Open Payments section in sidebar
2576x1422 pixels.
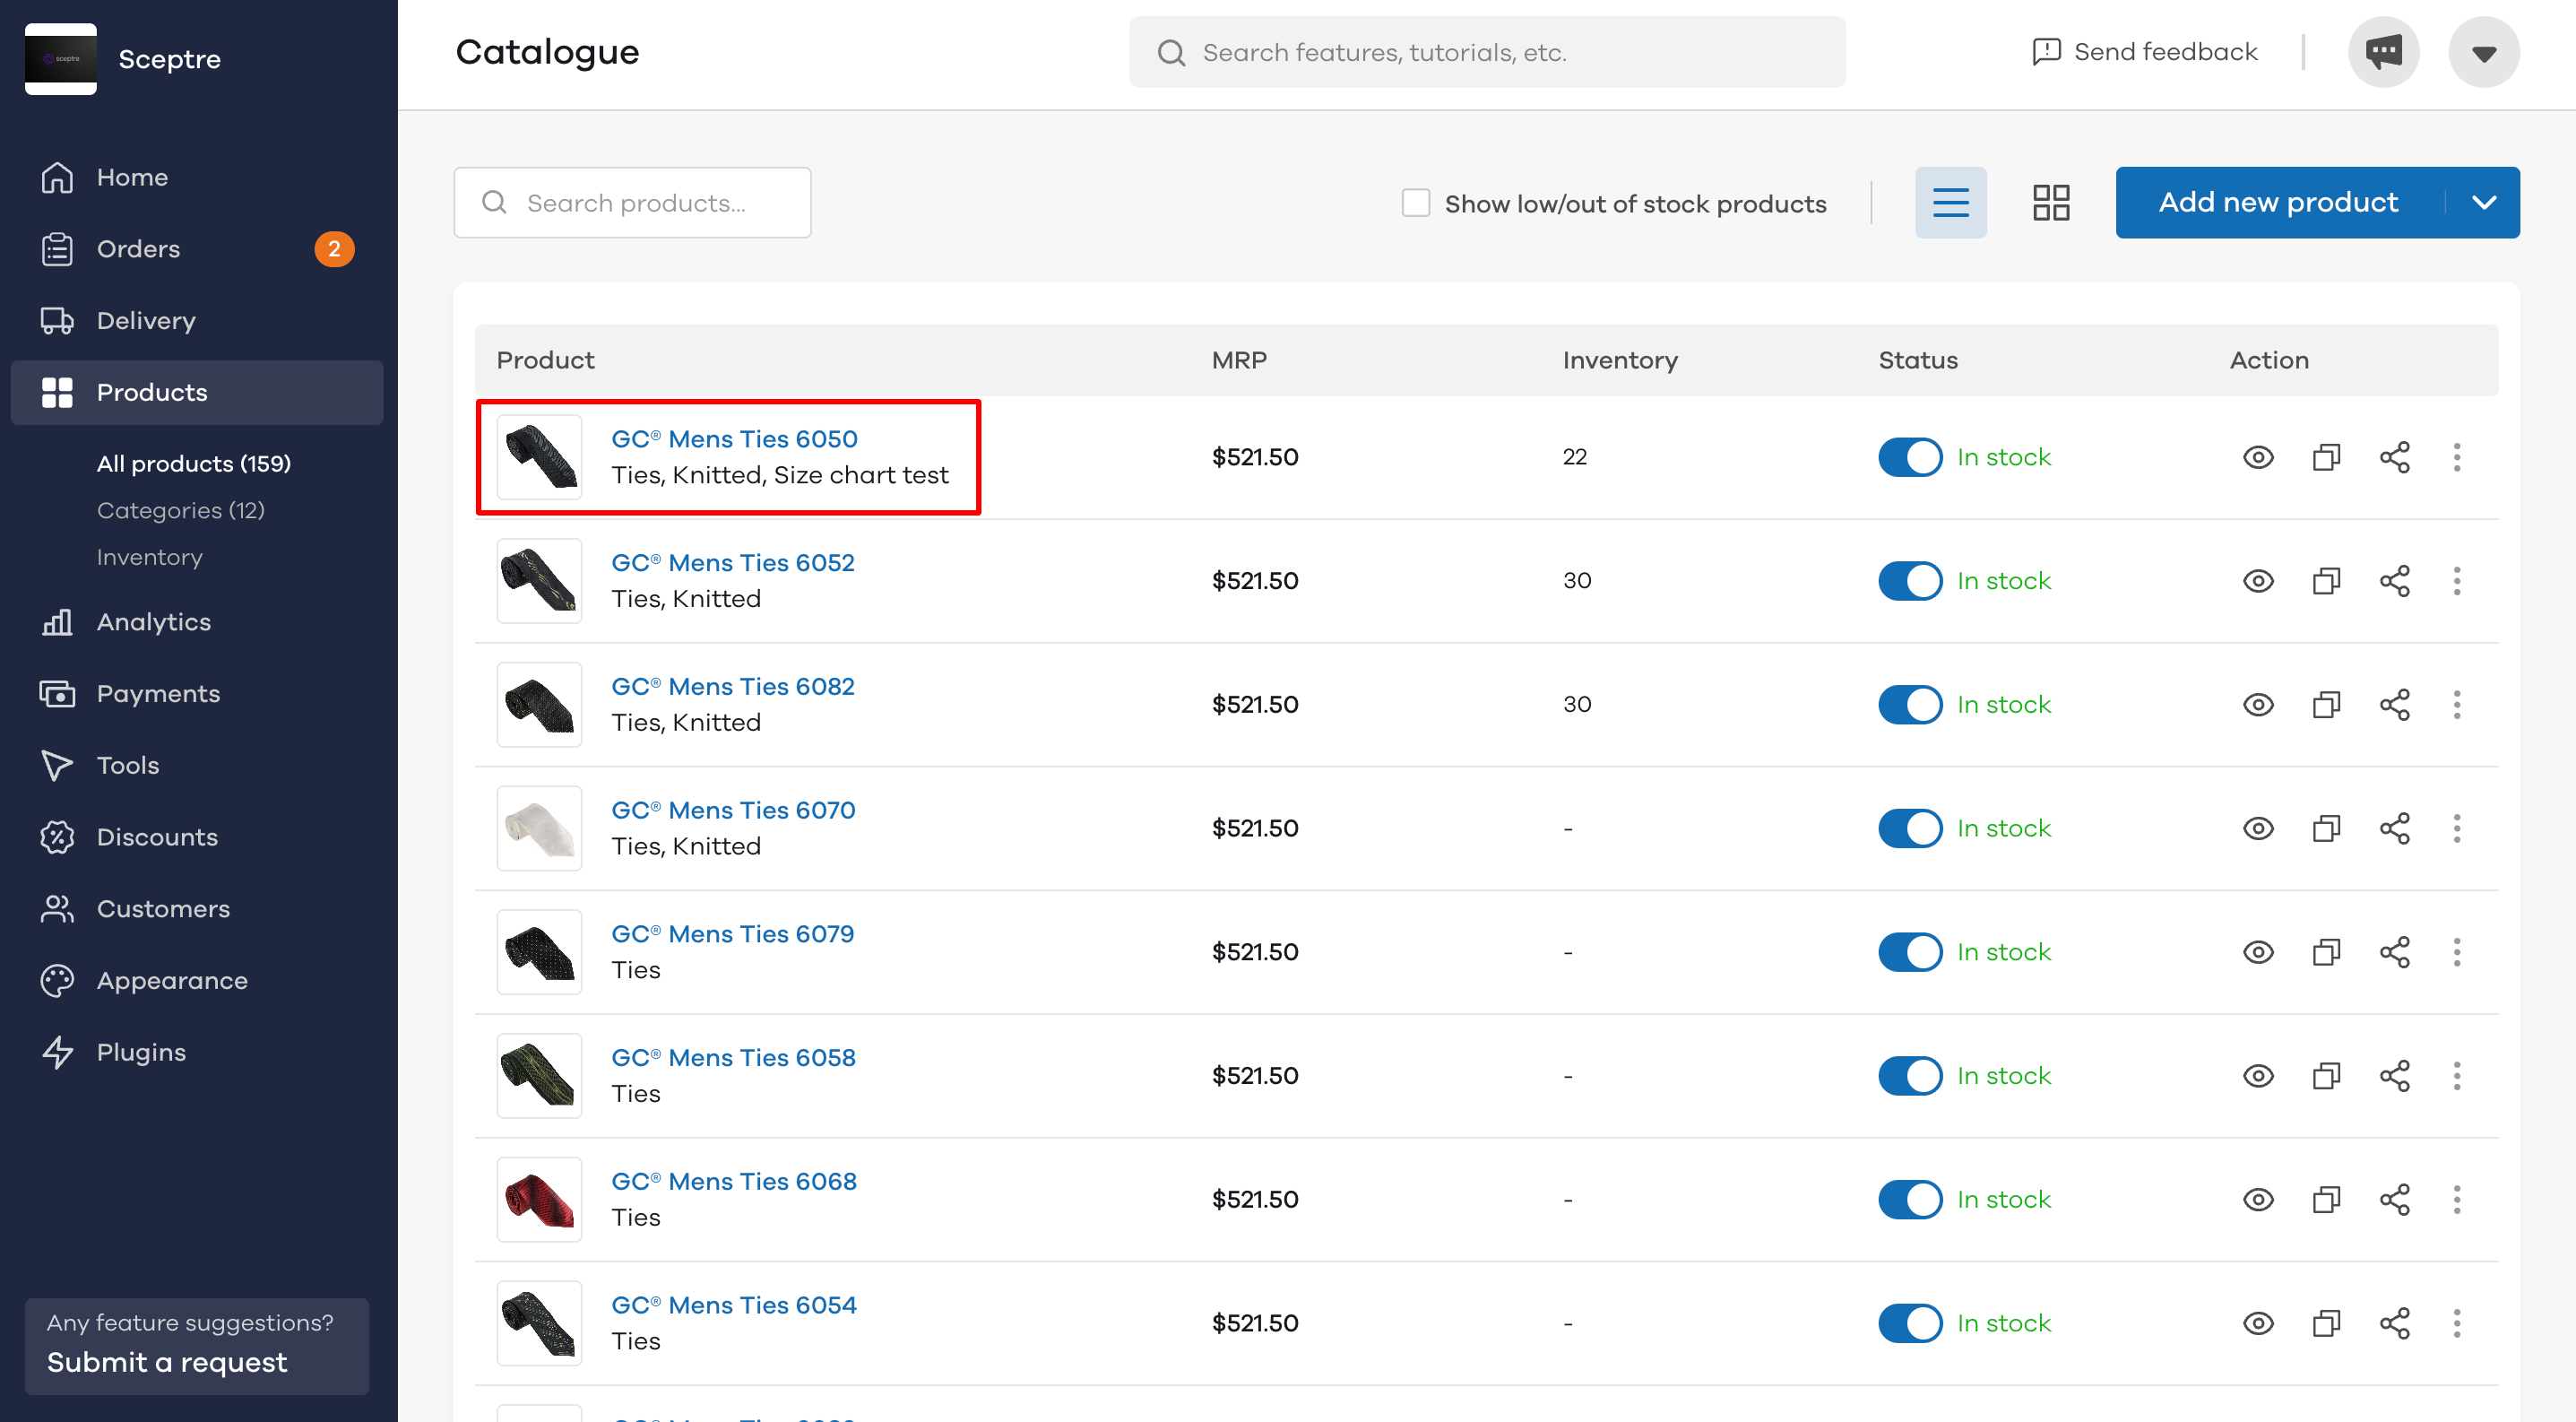click(x=197, y=694)
